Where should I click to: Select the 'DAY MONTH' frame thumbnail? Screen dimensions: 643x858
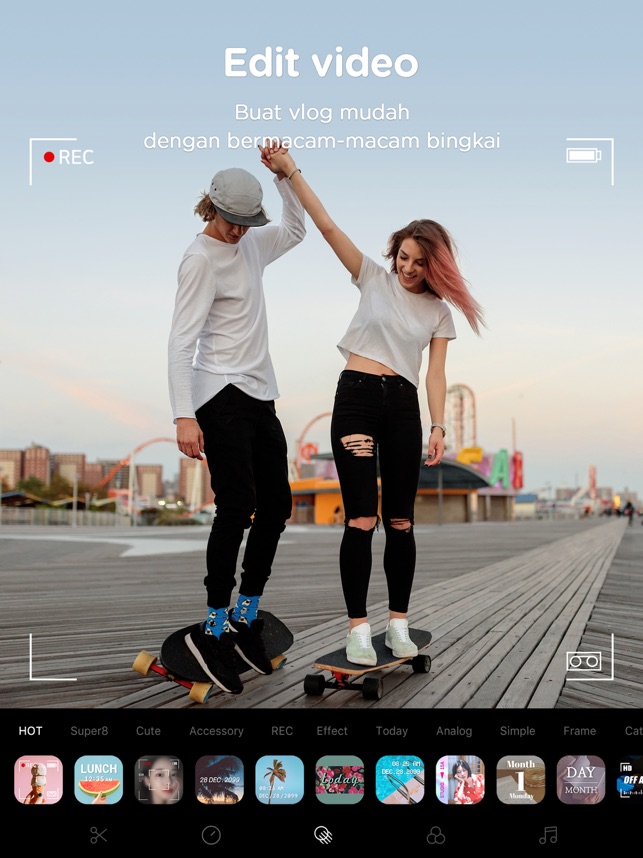(x=581, y=780)
